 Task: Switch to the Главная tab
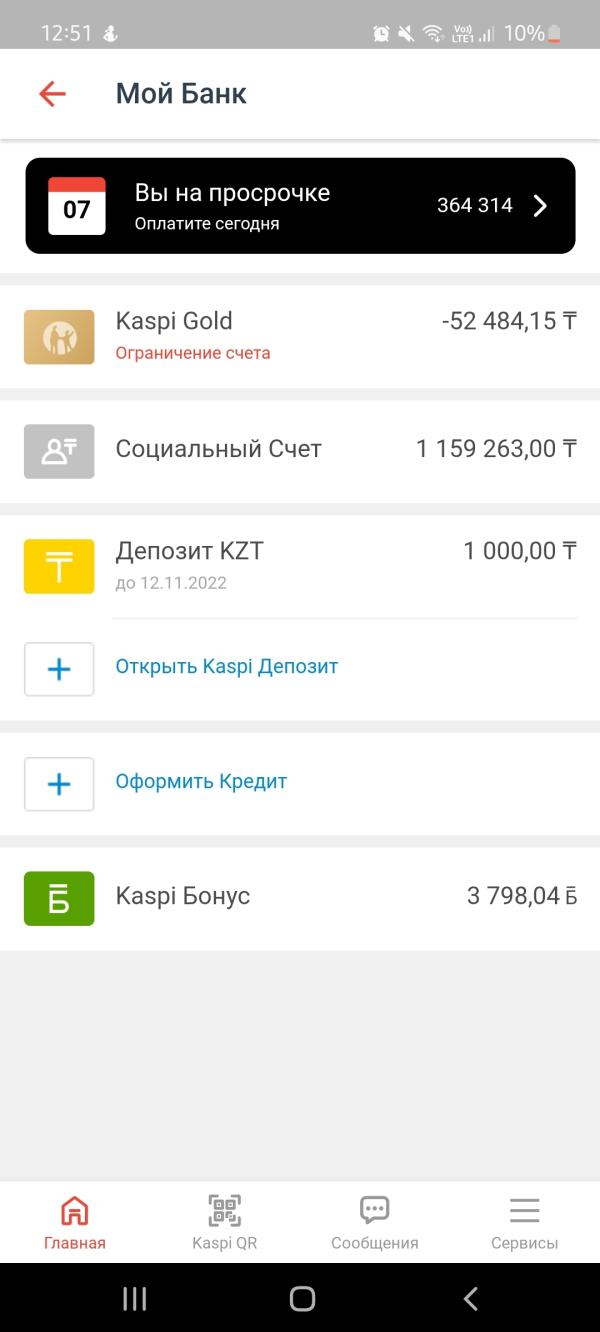75,1222
